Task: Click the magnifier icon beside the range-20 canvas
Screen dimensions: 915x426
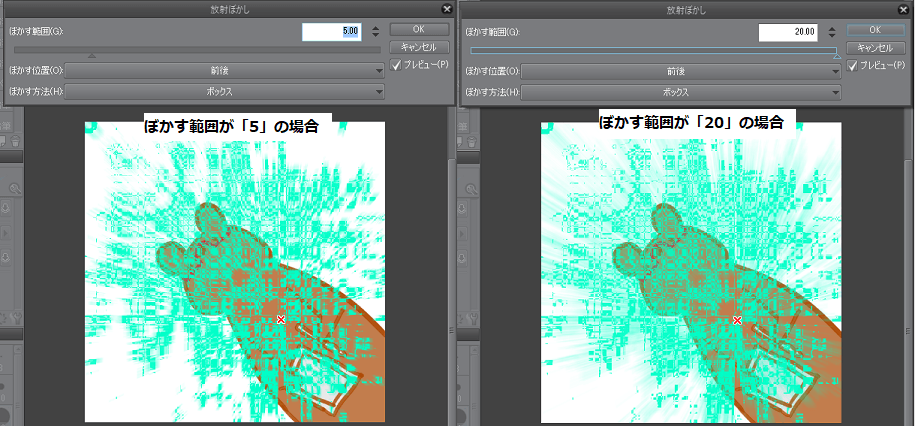Action: tap(472, 189)
